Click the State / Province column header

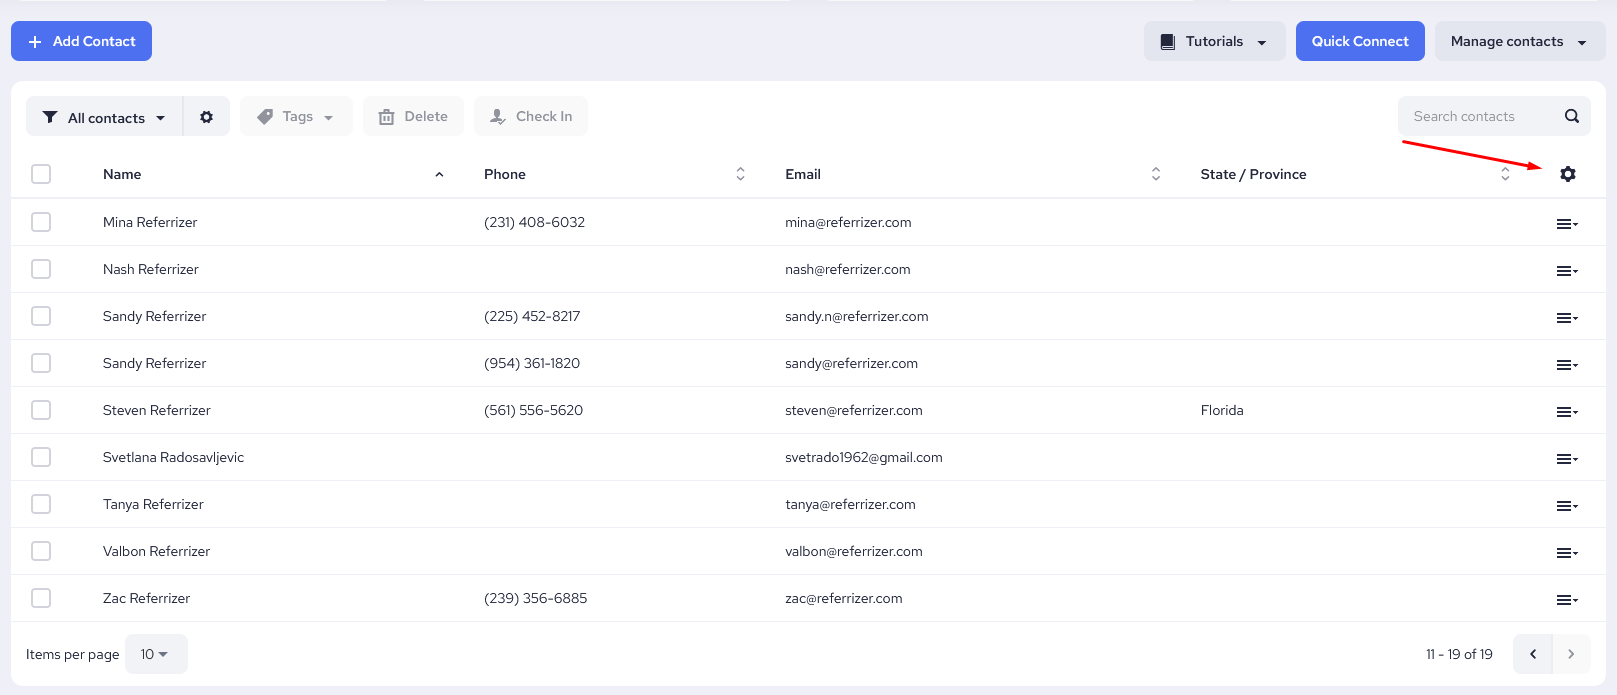(x=1253, y=174)
